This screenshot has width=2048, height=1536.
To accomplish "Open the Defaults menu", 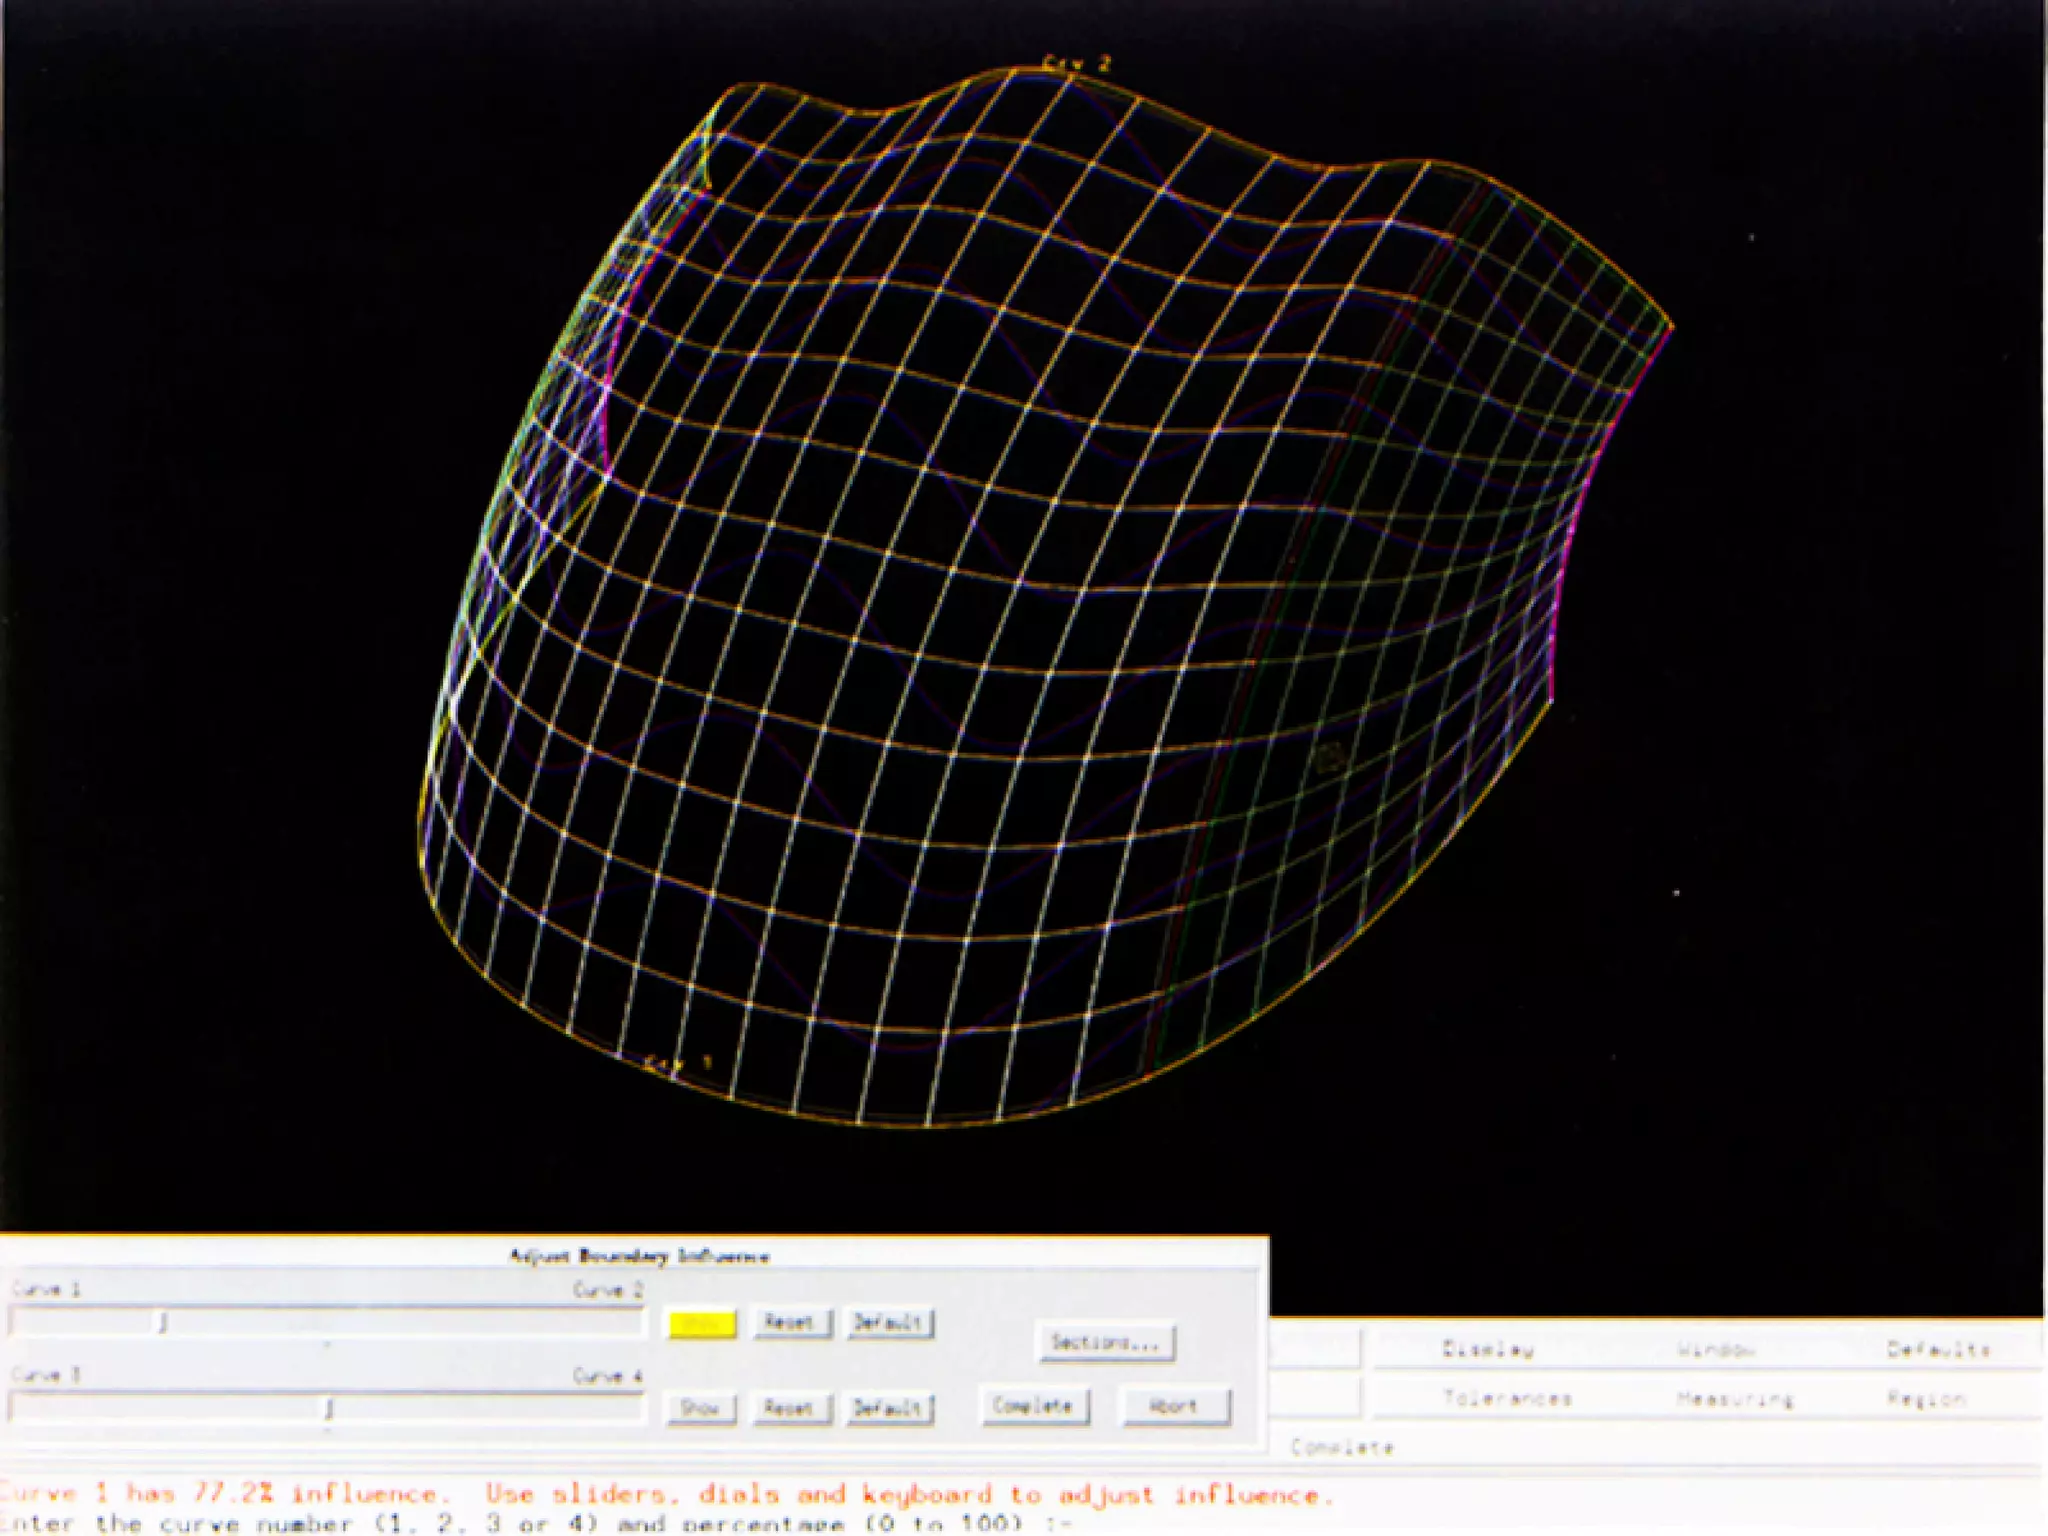I will tap(1938, 1349).
